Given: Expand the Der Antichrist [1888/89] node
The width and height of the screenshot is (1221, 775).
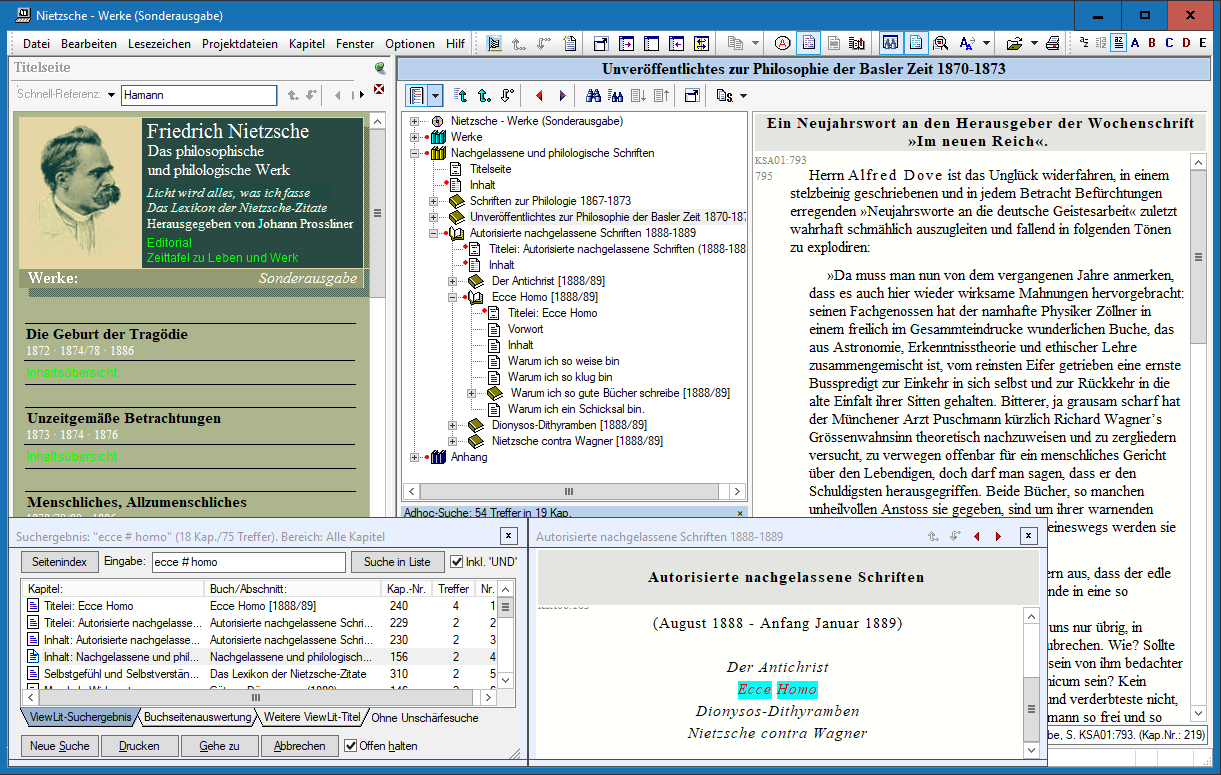Looking at the screenshot, I should point(453,281).
